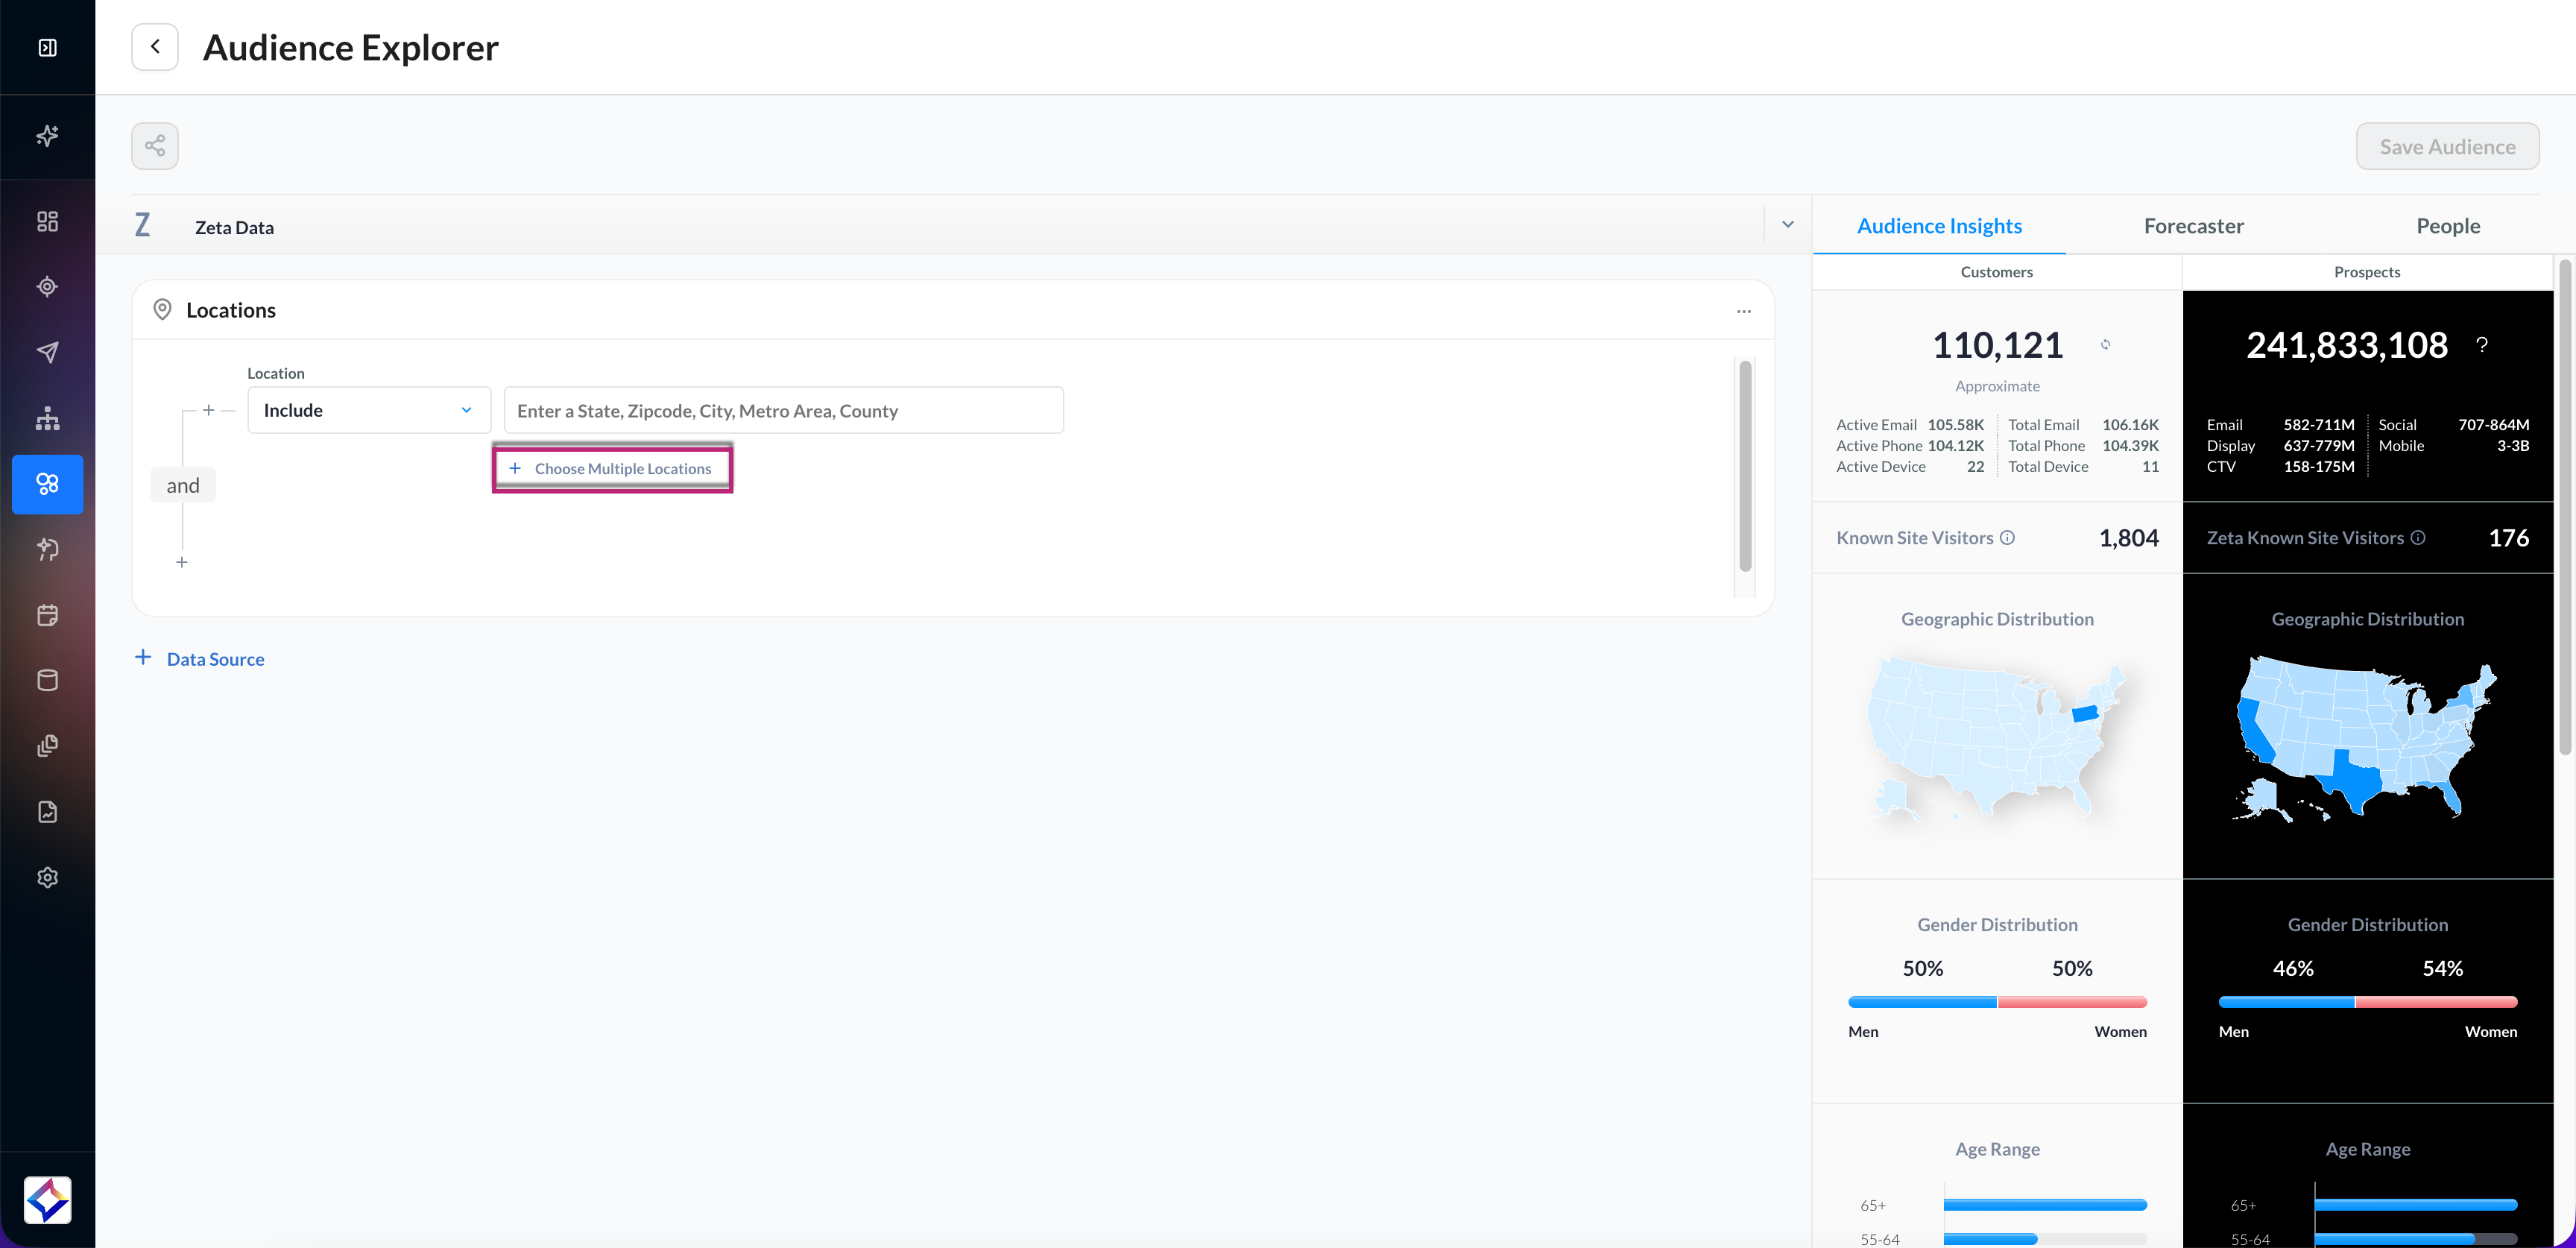
Task: Click the question mark next to 241,833,108
Action: (x=2481, y=345)
